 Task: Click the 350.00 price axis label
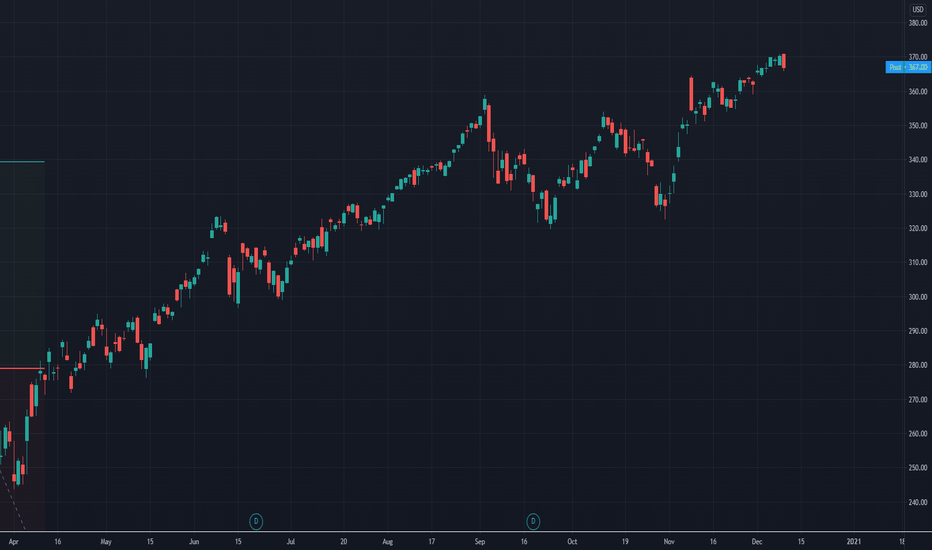coord(918,125)
